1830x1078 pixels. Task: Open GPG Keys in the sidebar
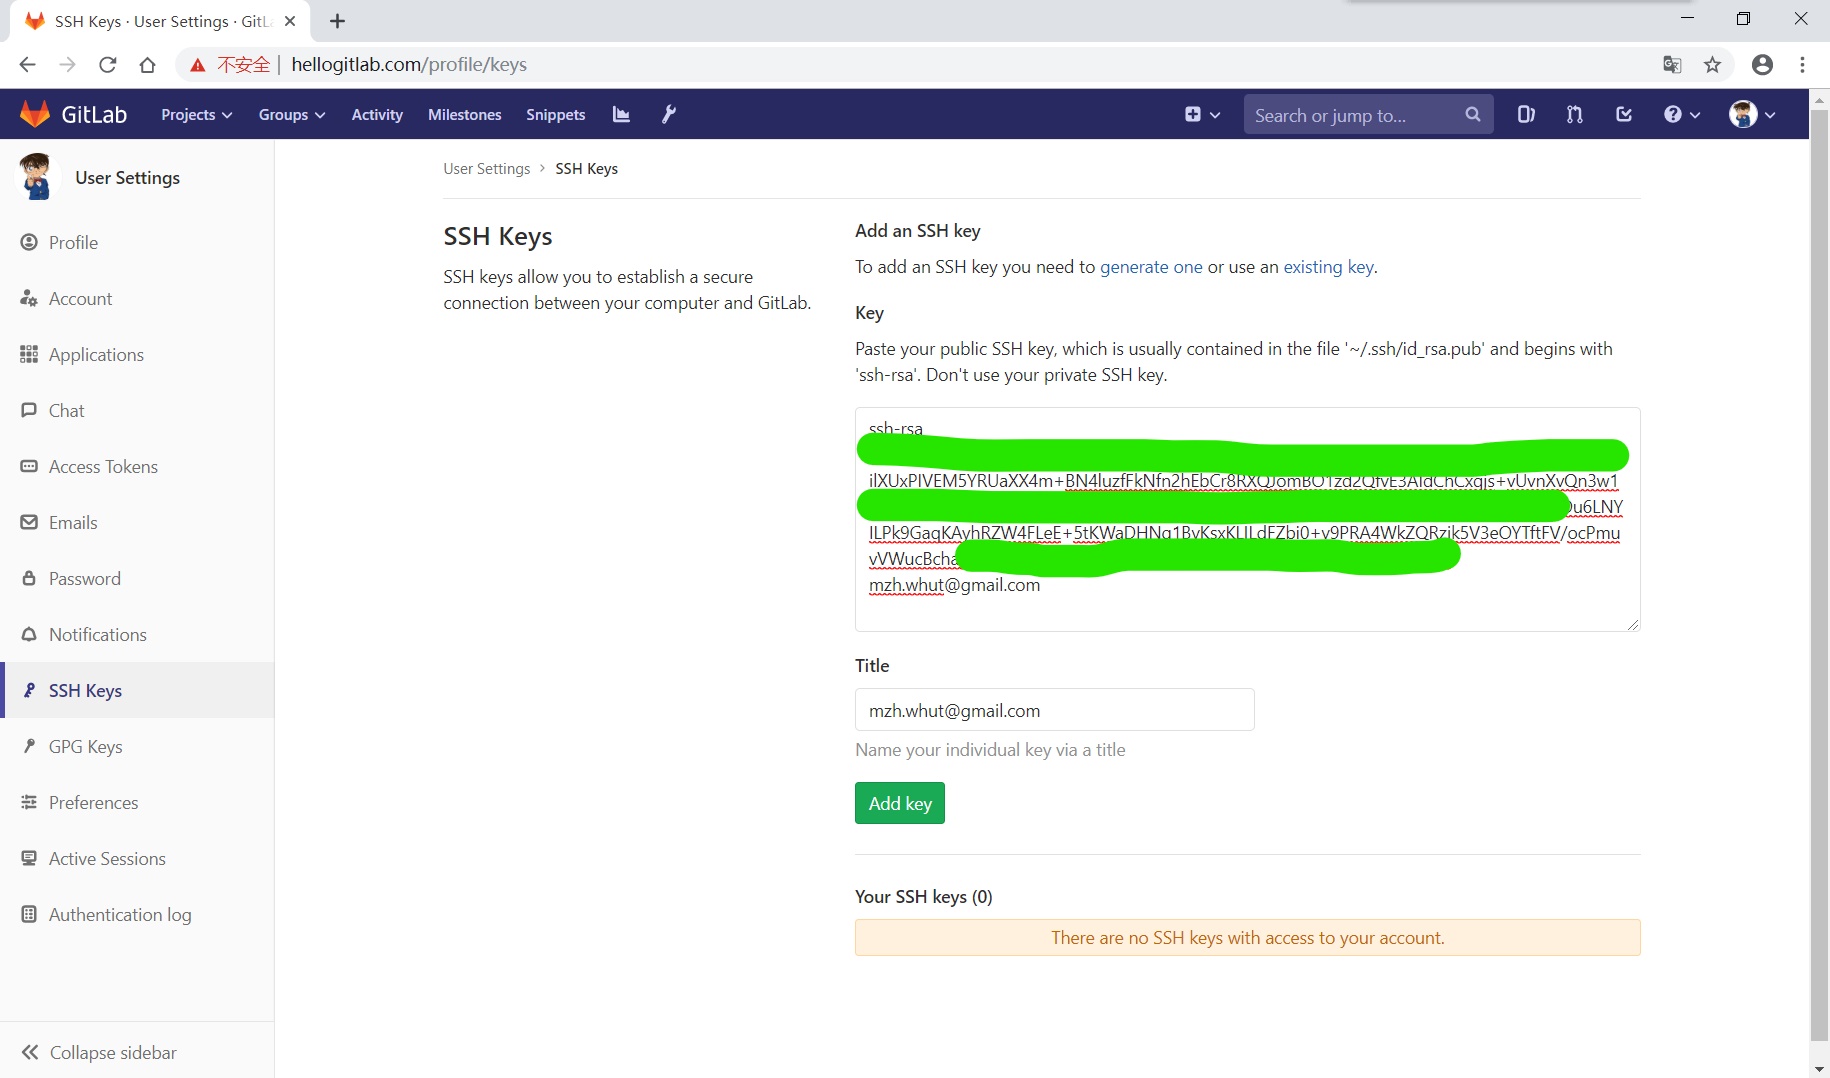(x=137, y=746)
